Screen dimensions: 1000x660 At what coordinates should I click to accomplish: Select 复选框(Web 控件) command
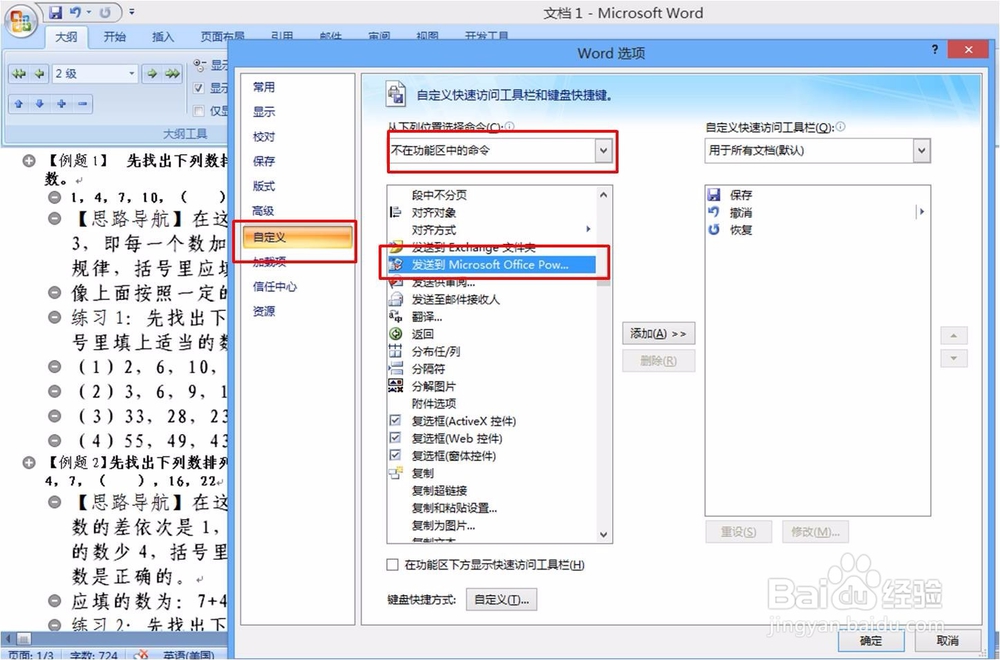click(x=491, y=438)
